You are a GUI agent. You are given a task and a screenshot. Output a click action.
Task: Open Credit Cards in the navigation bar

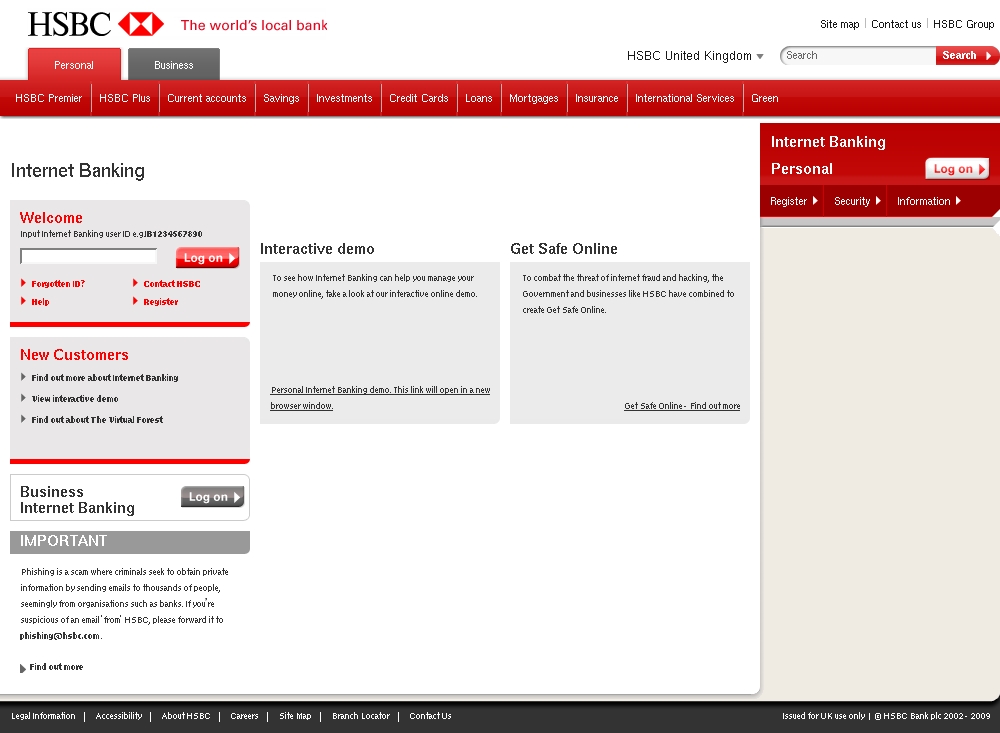418,98
